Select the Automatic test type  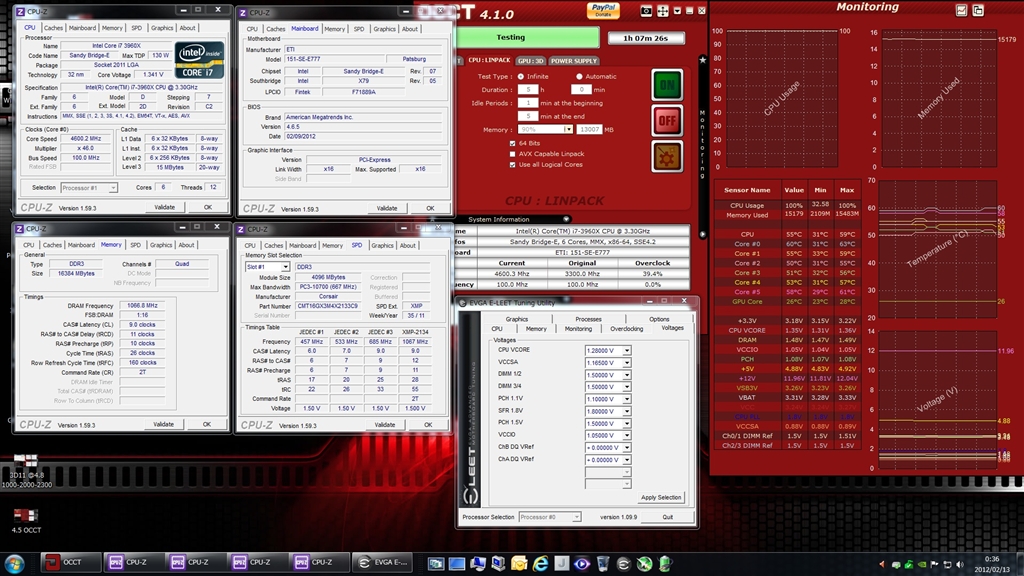(x=579, y=76)
